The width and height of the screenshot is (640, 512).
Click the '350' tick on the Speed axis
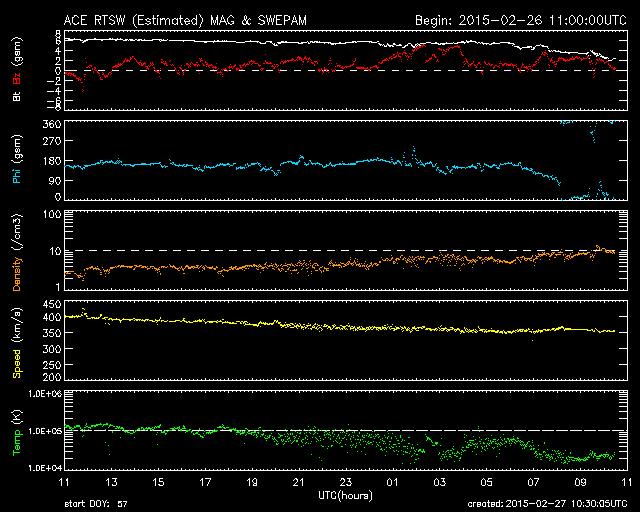pyautogui.click(x=52, y=333)
